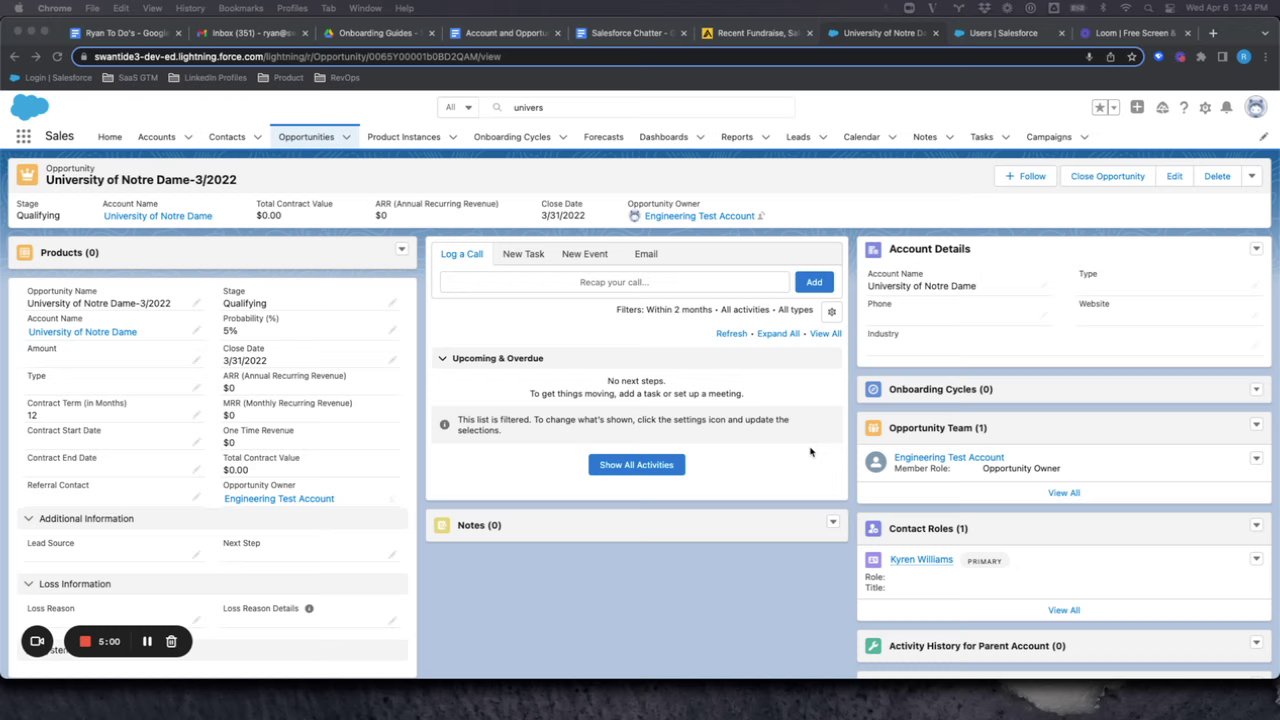Image resolution: width=1280 pixels, height=720 pixels.
Task: Click the Salesforce cloud logo
Action: pos(30,106)
